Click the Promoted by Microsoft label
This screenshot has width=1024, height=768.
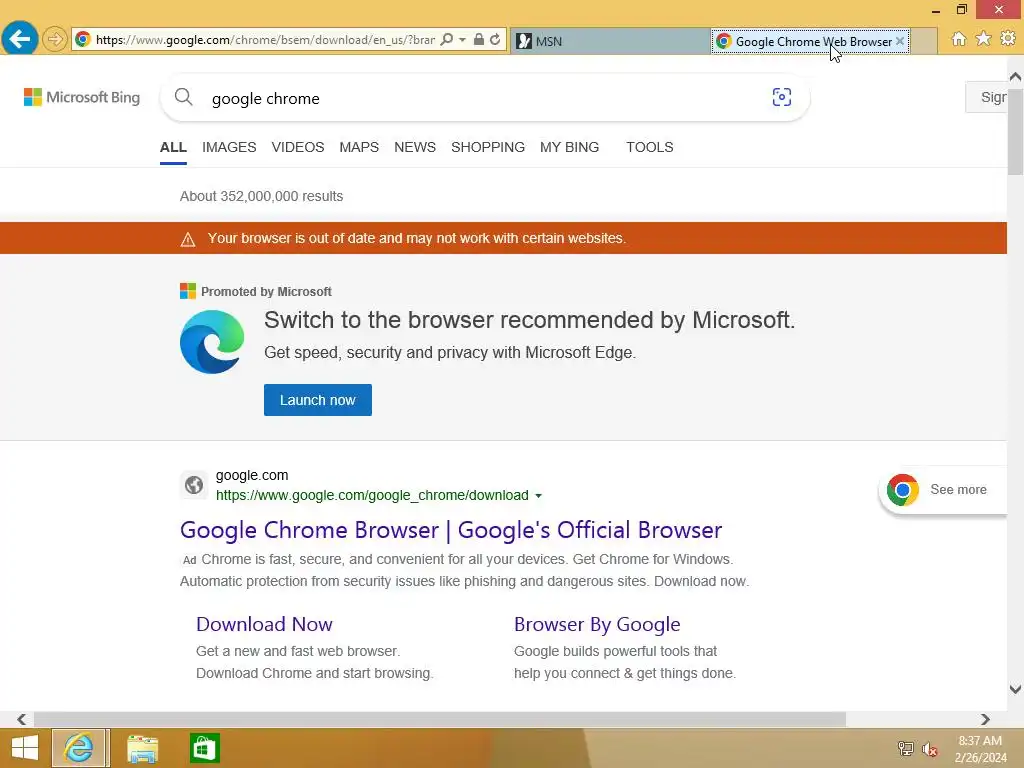(x=266, y=291)
